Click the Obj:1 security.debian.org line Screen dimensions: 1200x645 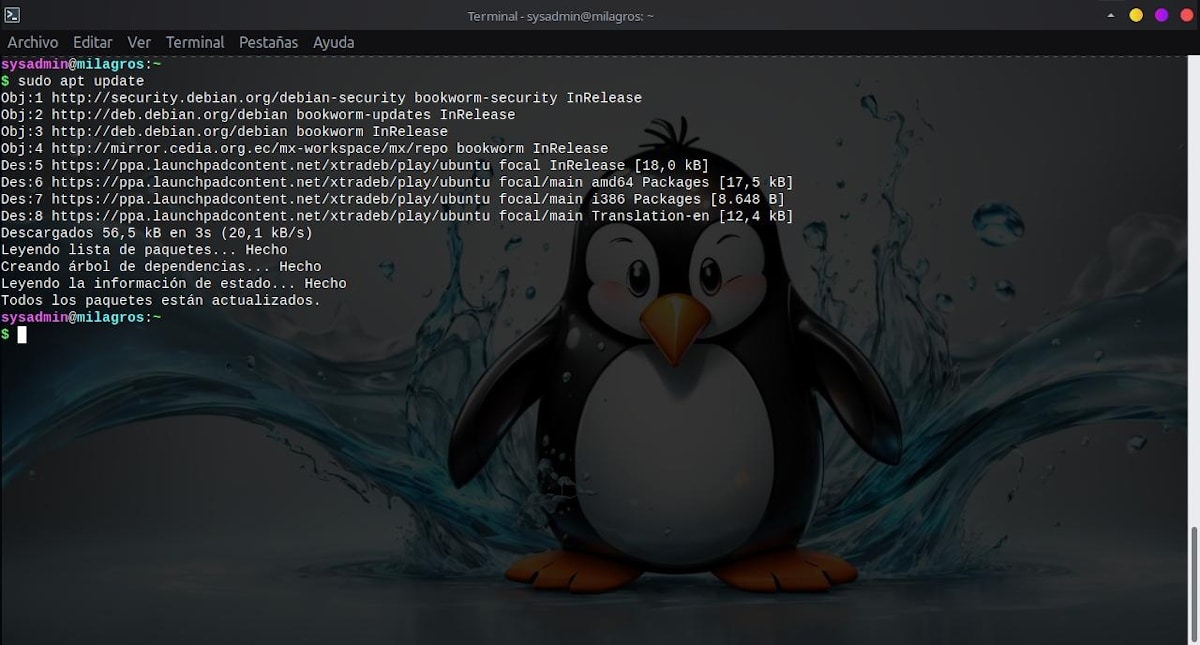[321, 98]
